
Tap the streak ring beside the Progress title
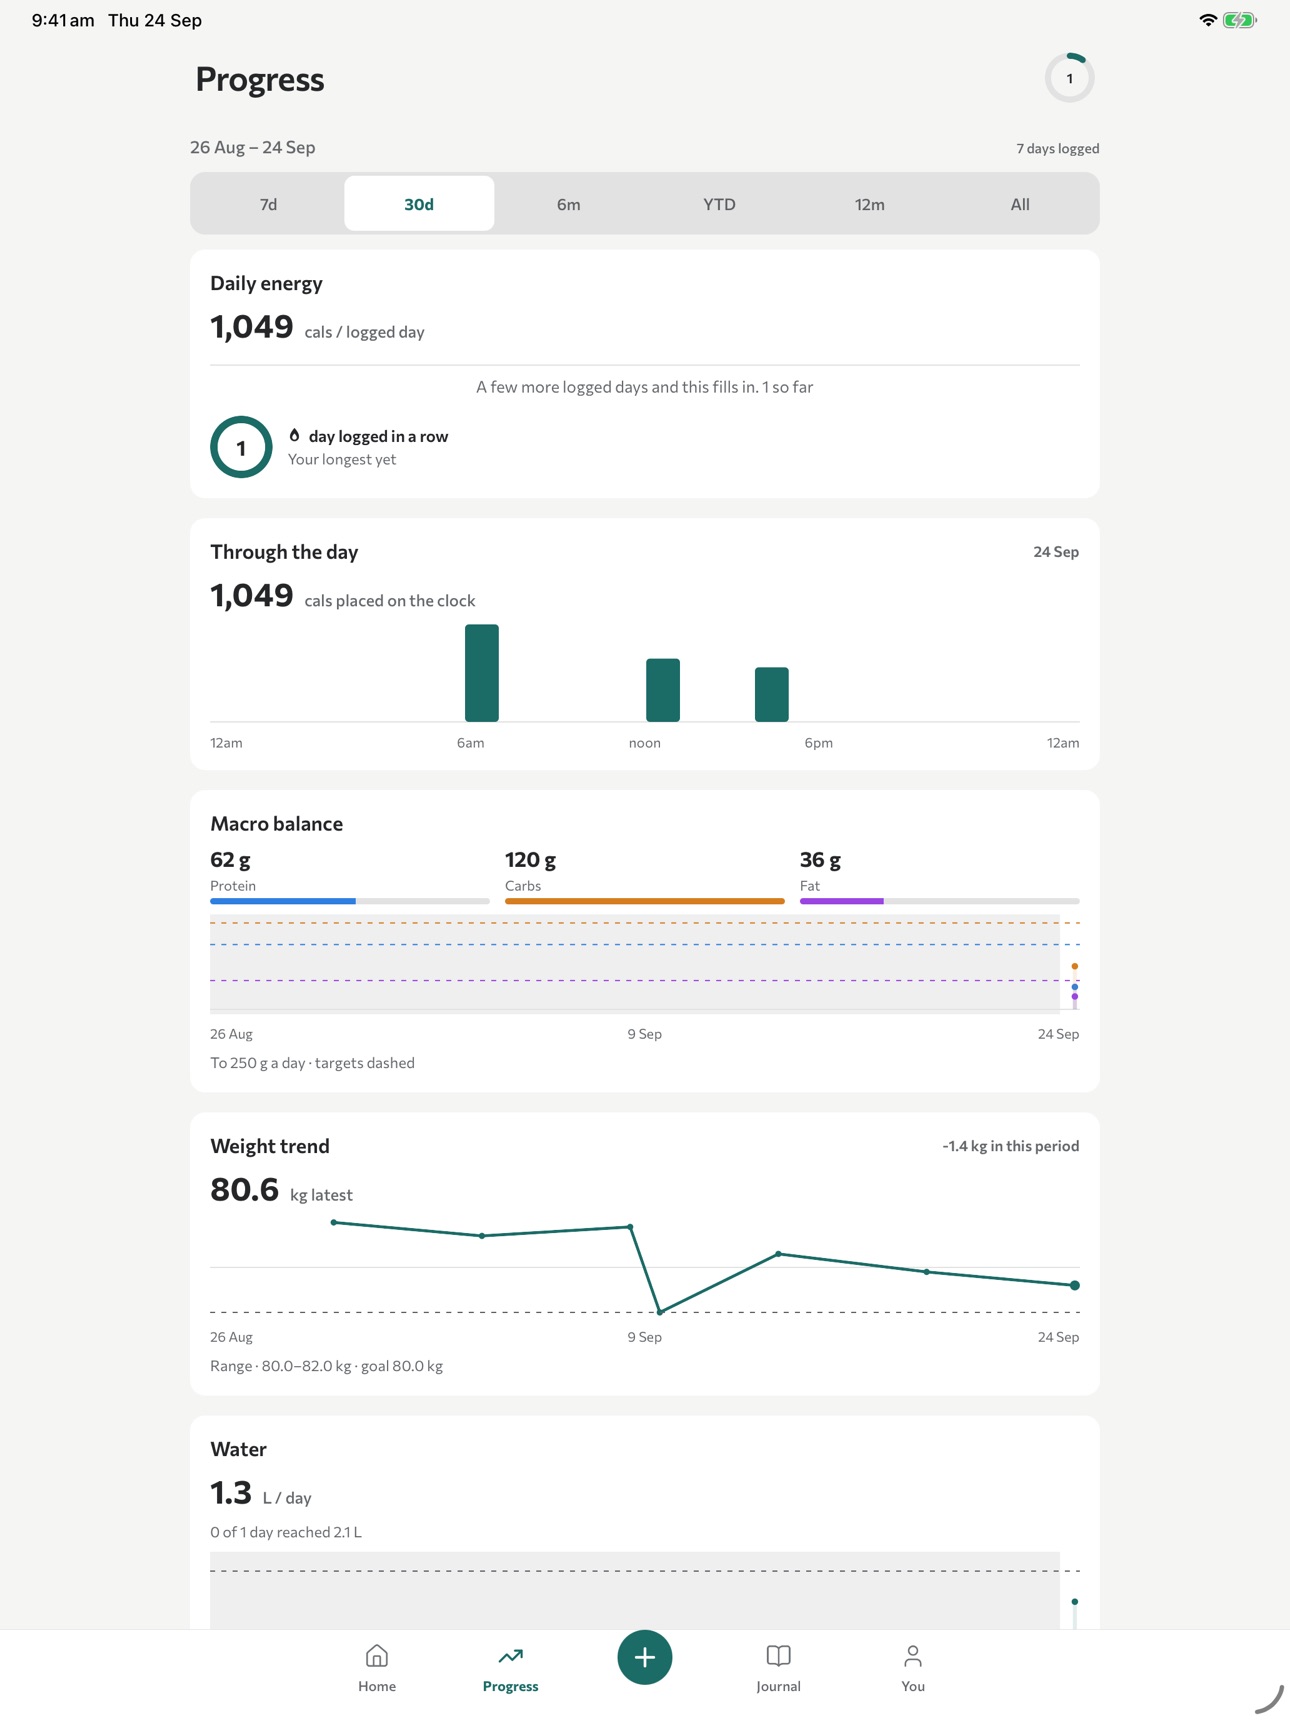pos(1070,78)
